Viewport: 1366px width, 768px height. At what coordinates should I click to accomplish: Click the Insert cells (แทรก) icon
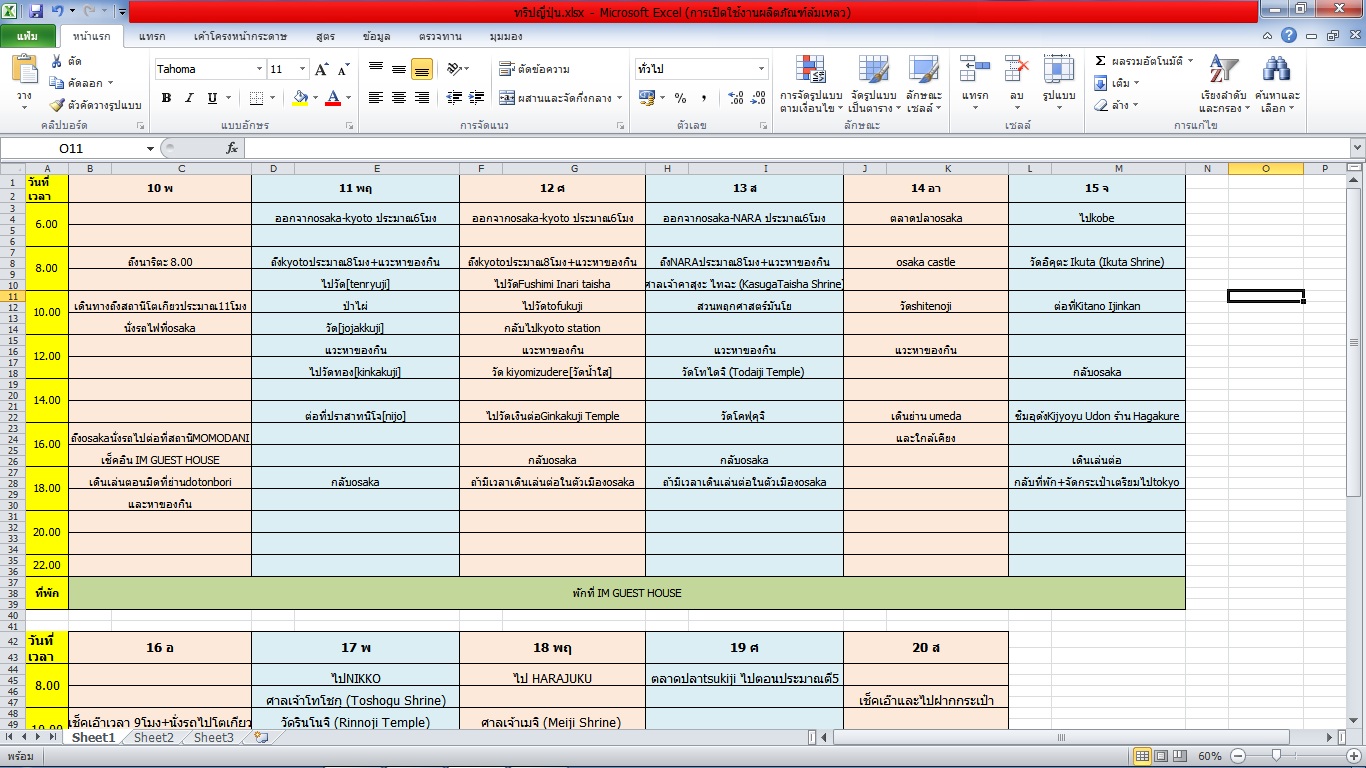click(975, 70)
